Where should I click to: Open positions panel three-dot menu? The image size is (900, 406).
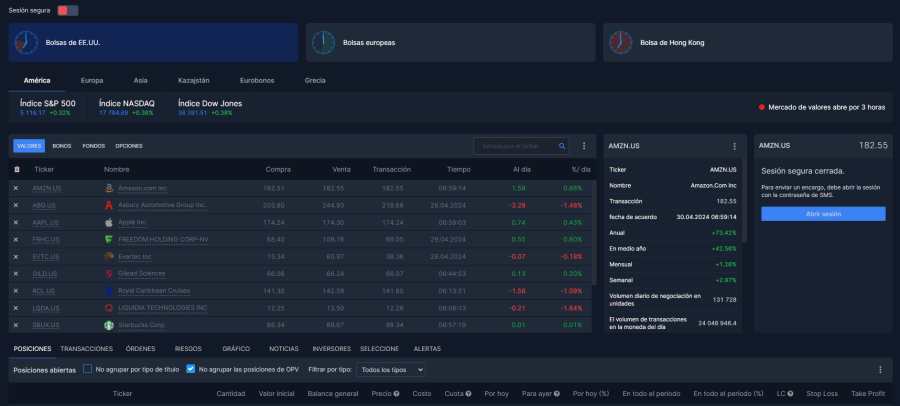[x=880, y=370]
